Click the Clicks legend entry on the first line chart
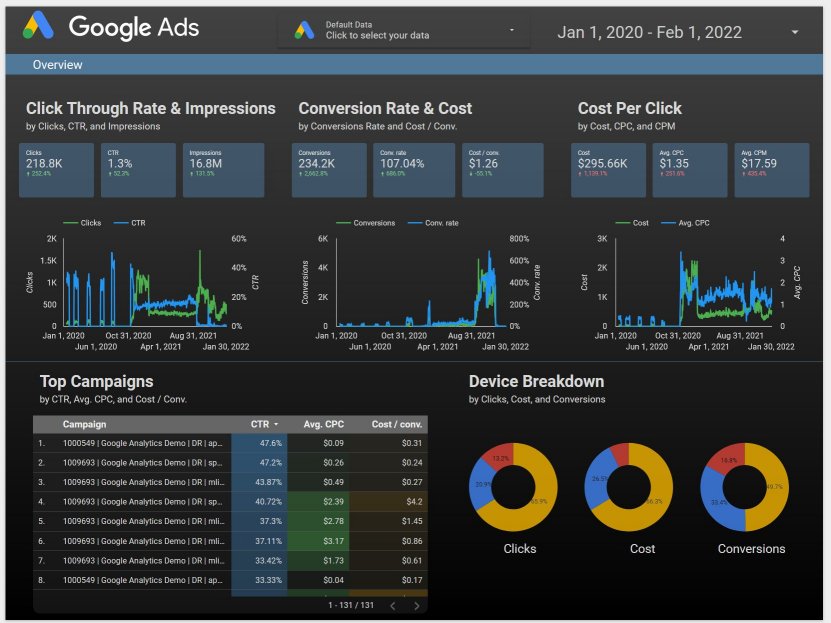Image resolution: width=831 pixels, height=623 pixels. coord(82,223)
